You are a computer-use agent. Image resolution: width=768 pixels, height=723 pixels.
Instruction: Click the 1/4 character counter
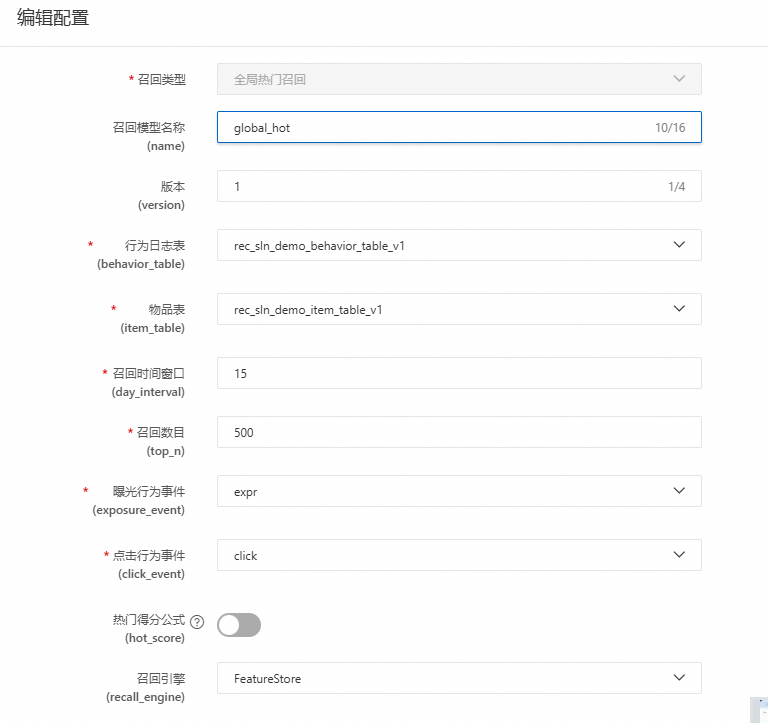click(x=676, y=187)
